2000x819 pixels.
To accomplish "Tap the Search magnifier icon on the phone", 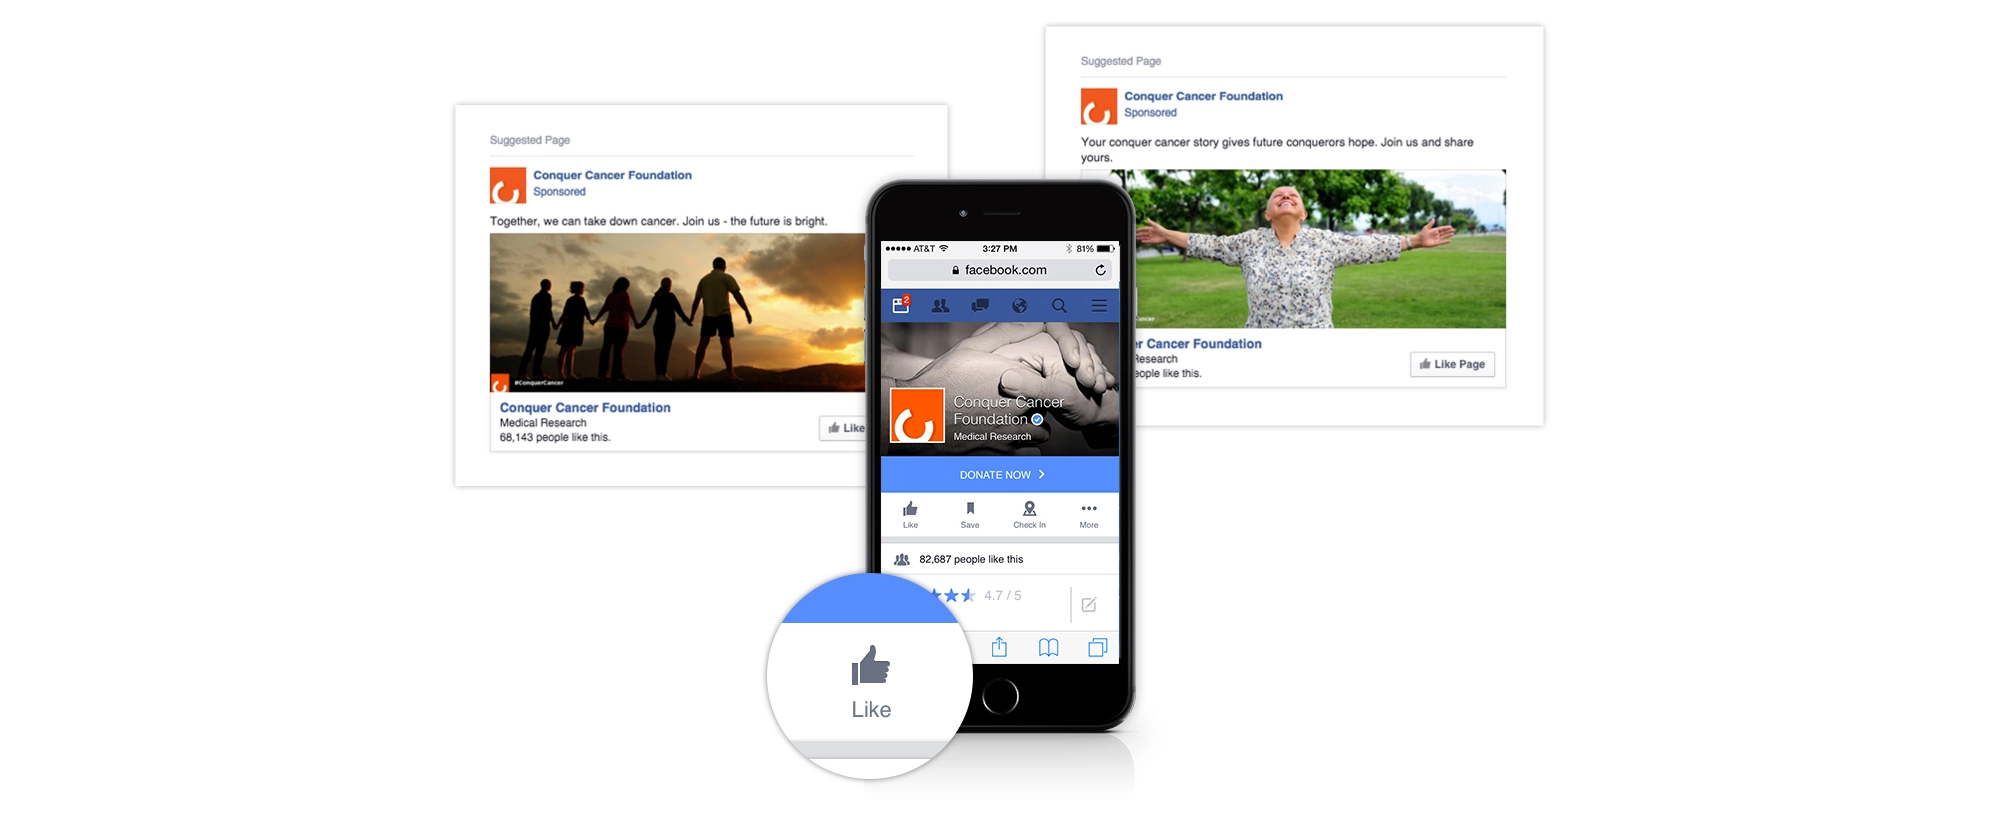I will [x=1059, y=306].
